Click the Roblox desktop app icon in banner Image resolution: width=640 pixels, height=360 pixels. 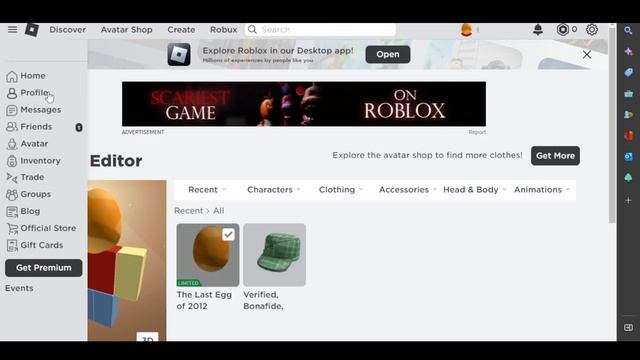coord(179,54)
